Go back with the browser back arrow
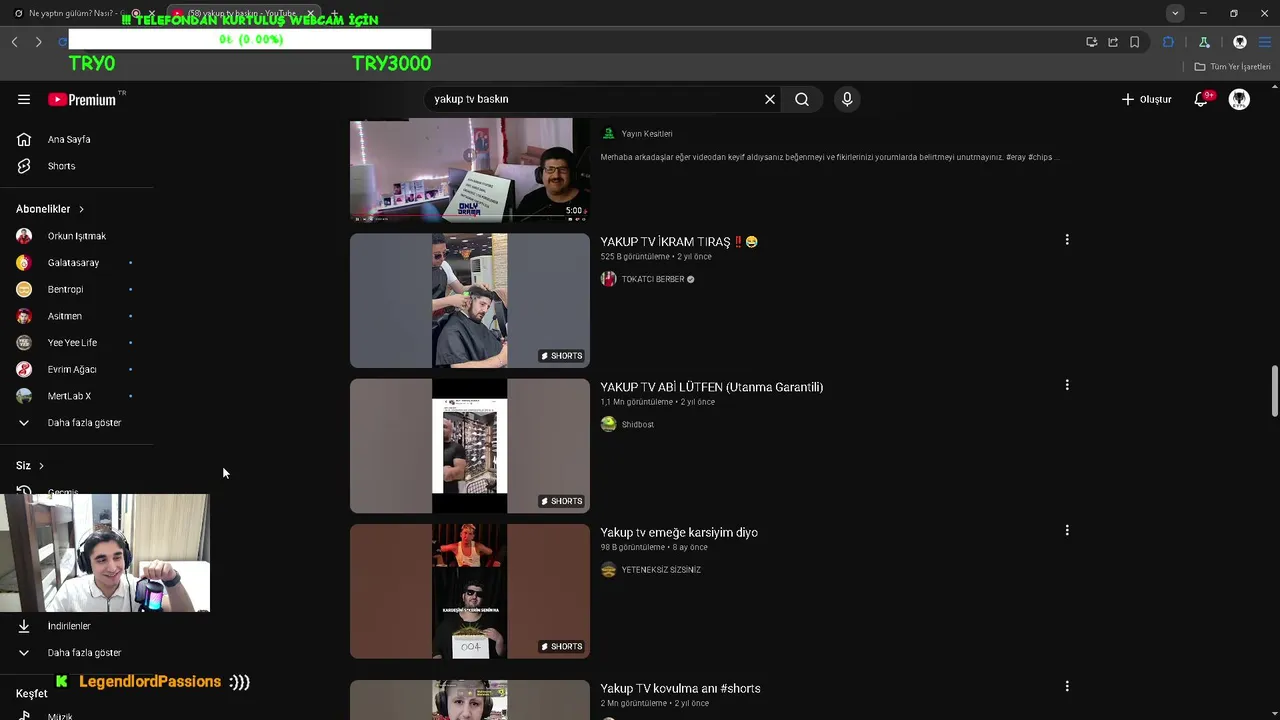Screen dimensions: 1280x720 tap(14, 42)
